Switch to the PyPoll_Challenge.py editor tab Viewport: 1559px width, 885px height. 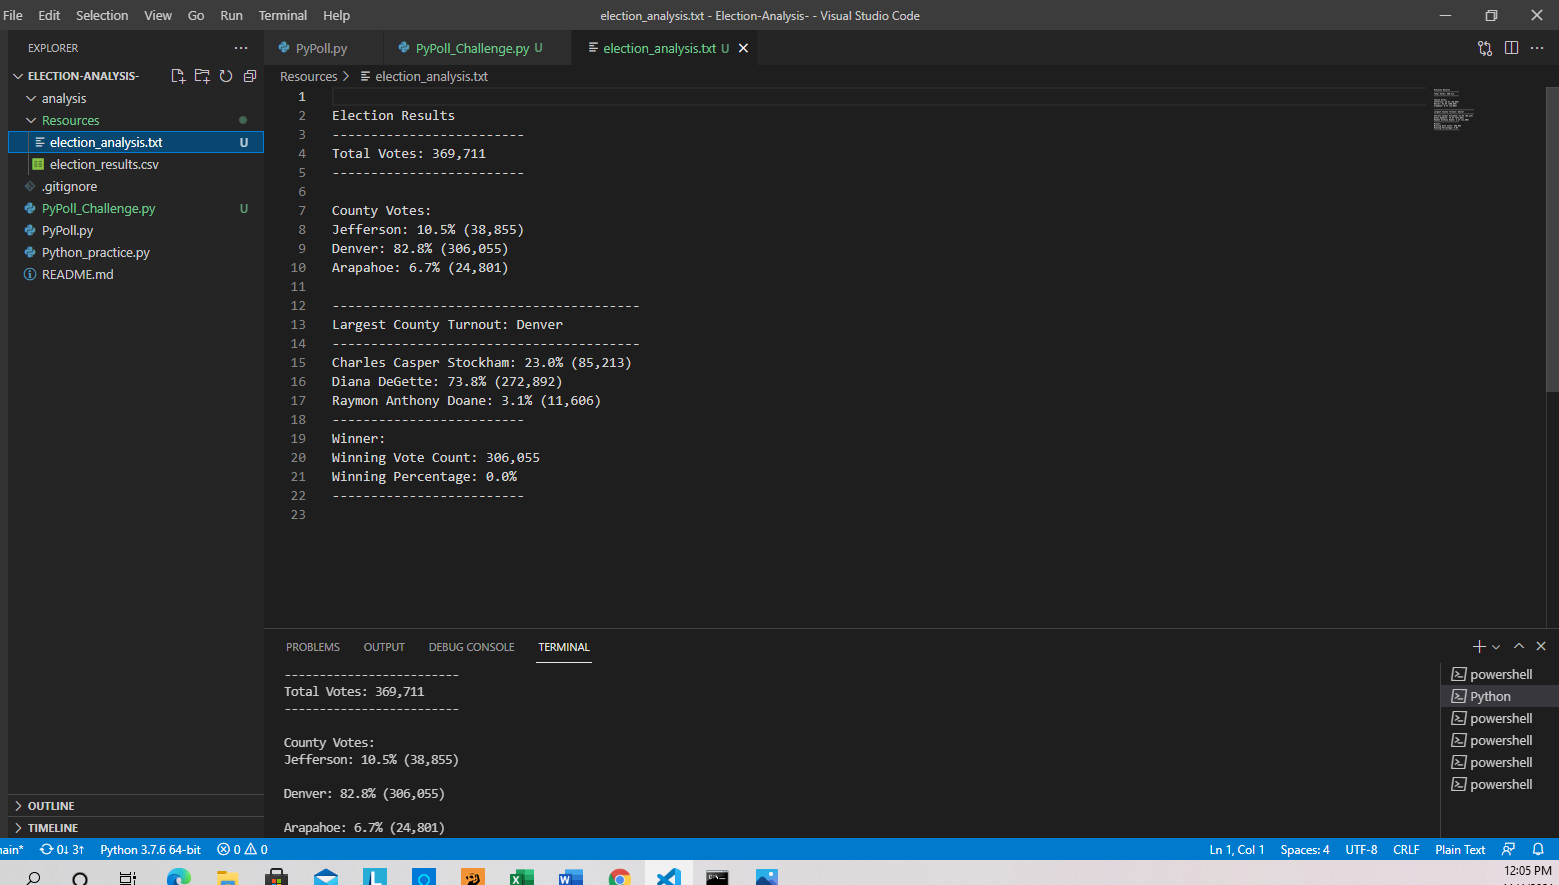[x=478, y=48]
